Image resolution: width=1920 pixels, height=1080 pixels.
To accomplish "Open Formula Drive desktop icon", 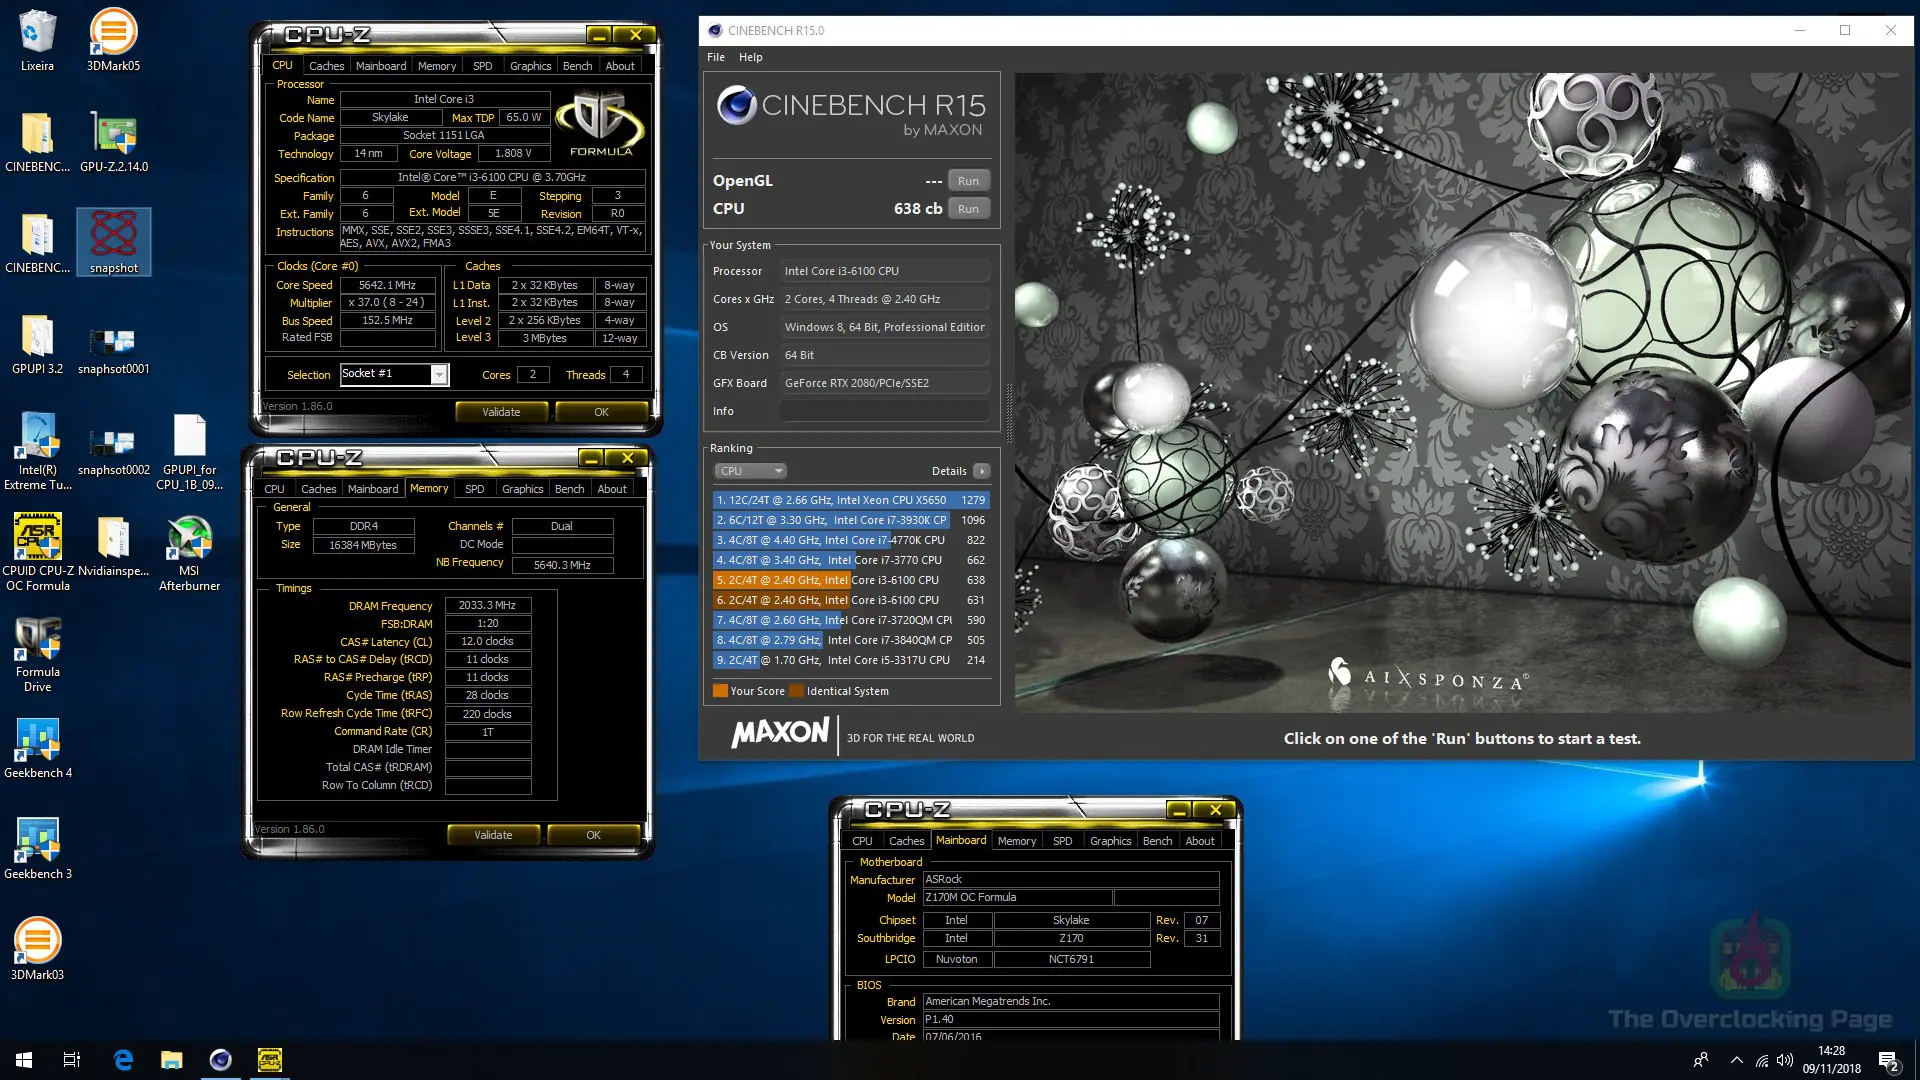I will [x=37, y=654].
